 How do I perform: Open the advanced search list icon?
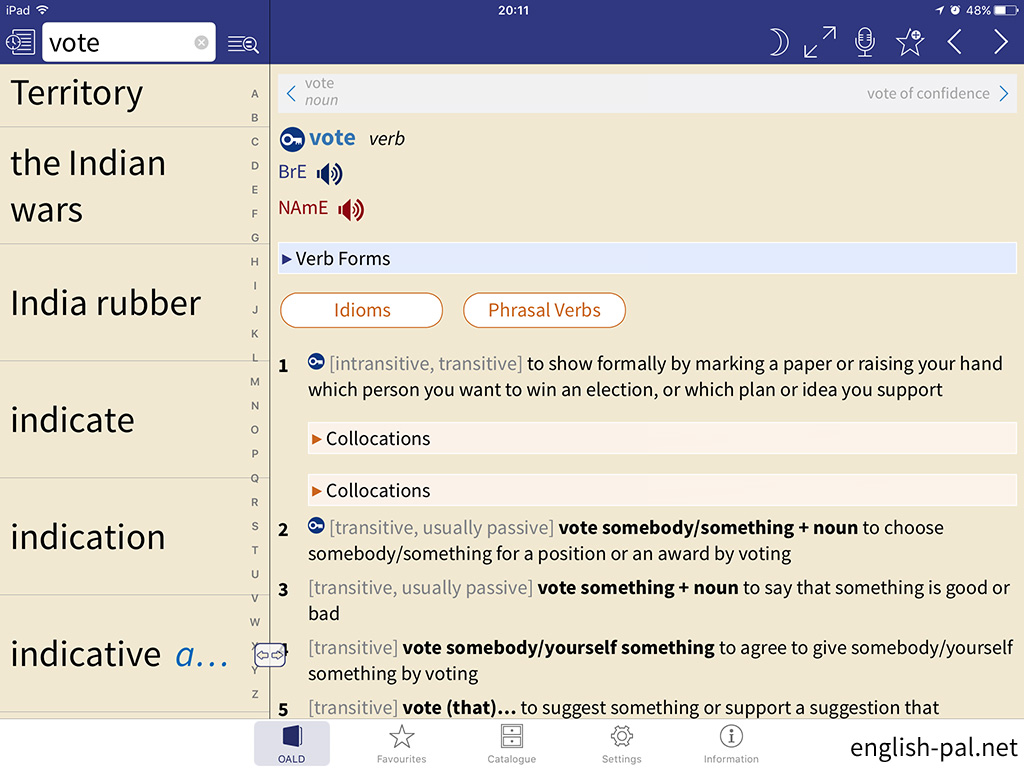click(x=243, y=43)
